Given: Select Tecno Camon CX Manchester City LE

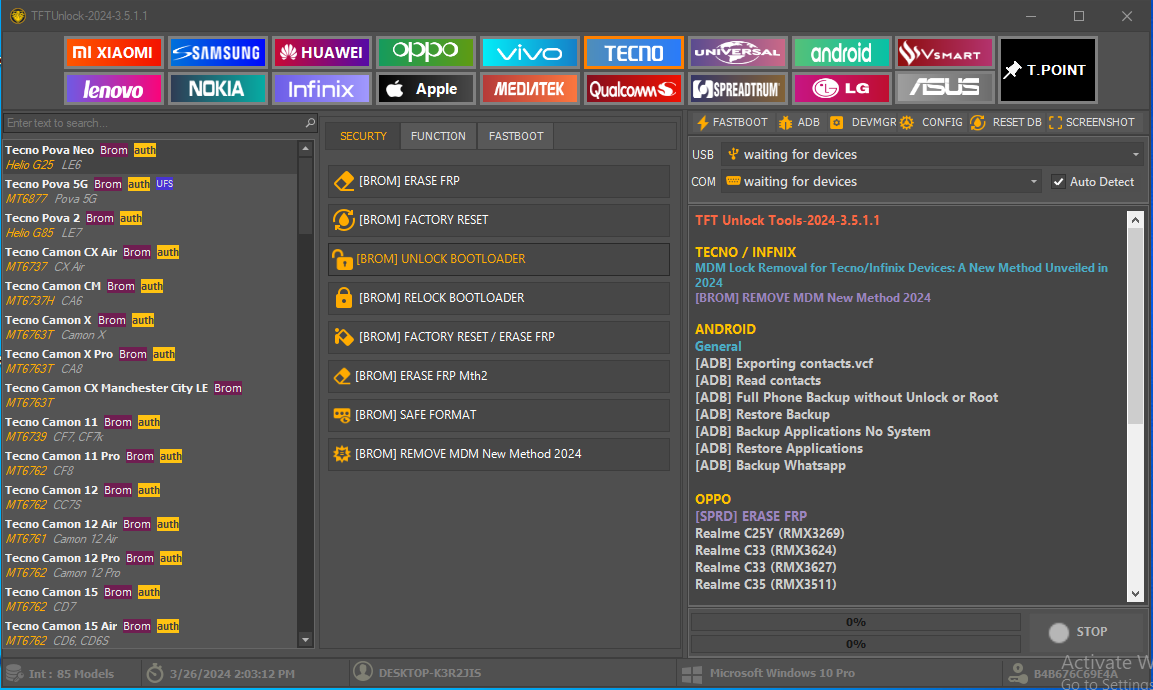Looking at the screenshot, I should tap(150, 395).
